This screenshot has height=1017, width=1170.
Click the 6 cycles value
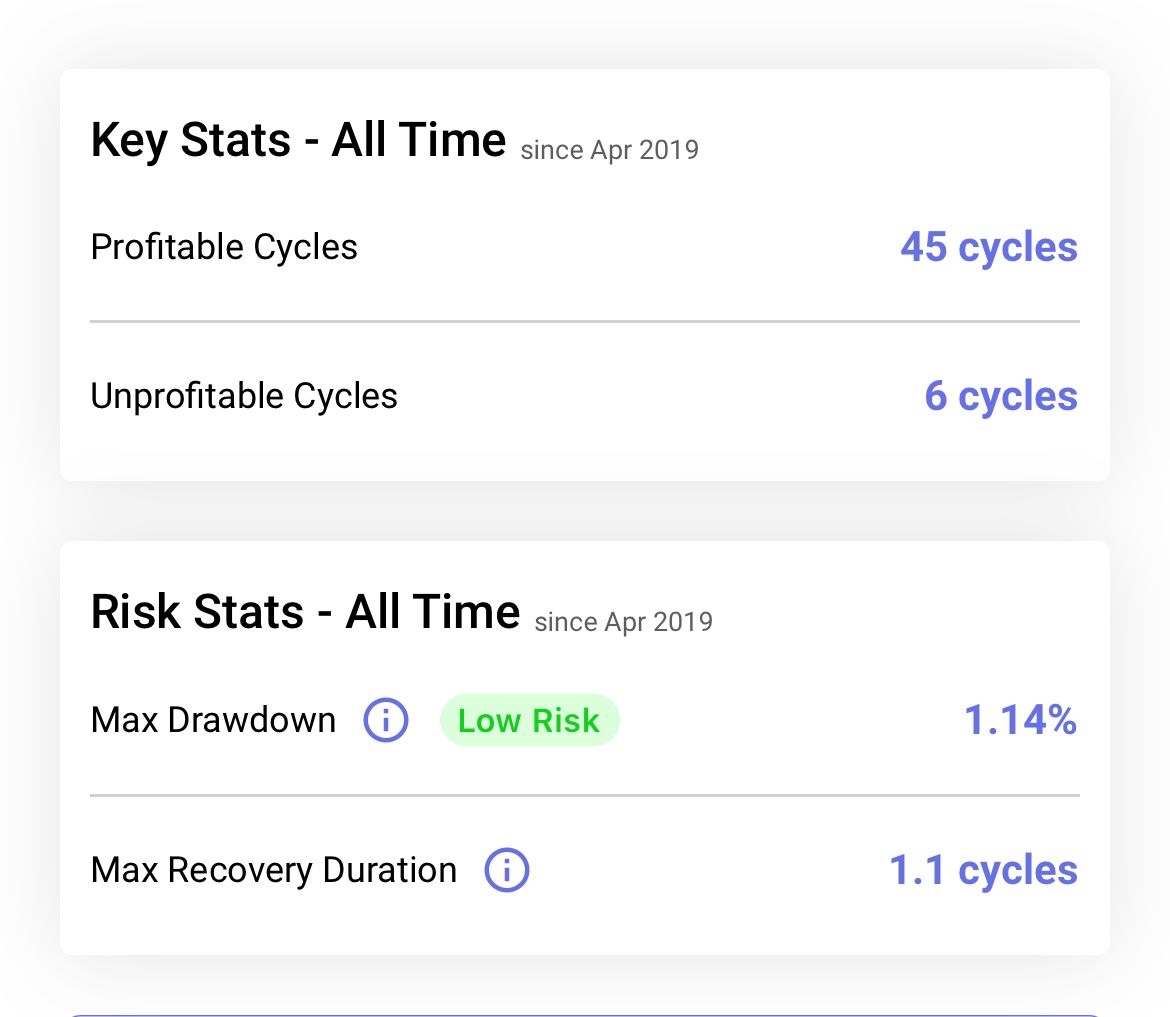tap(1001, 395)
